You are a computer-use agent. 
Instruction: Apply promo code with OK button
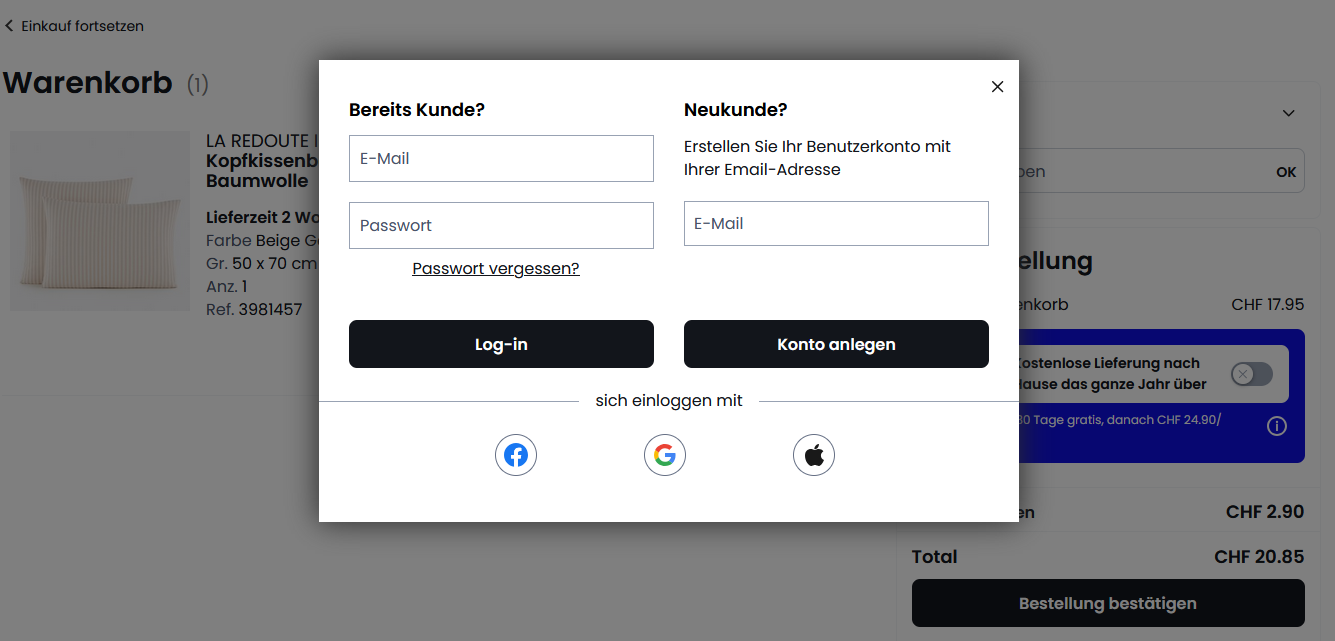(1286, 172)
